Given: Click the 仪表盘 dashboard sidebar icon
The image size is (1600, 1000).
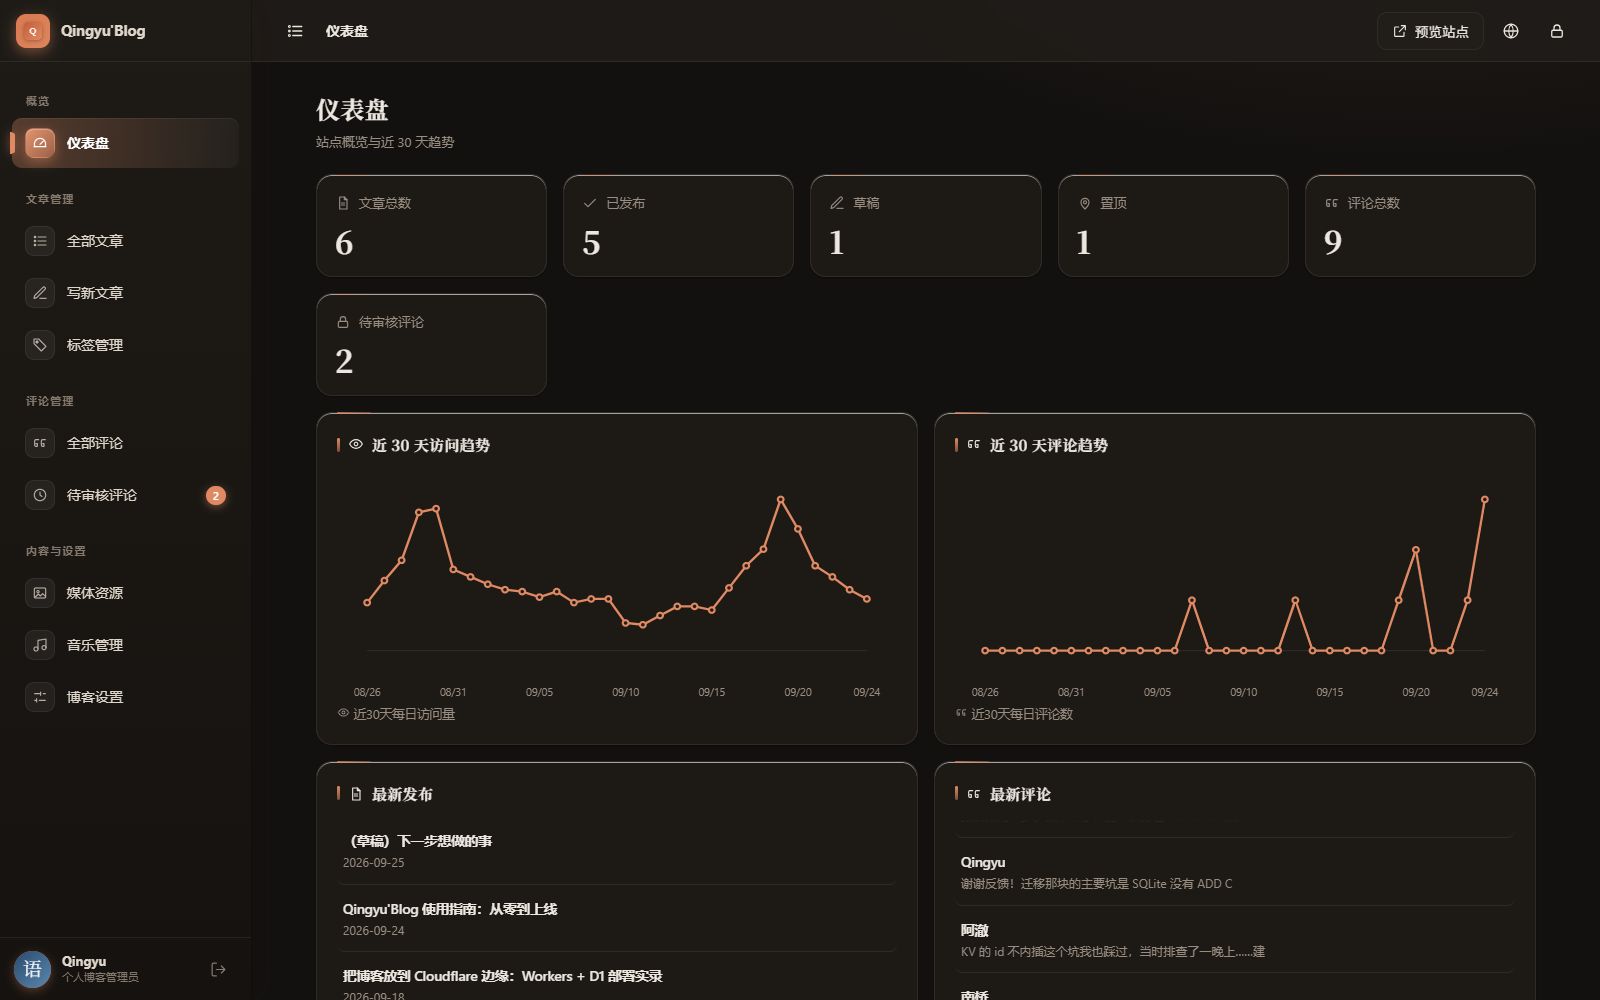Looking at the screenshot, I should coord(40,143).
